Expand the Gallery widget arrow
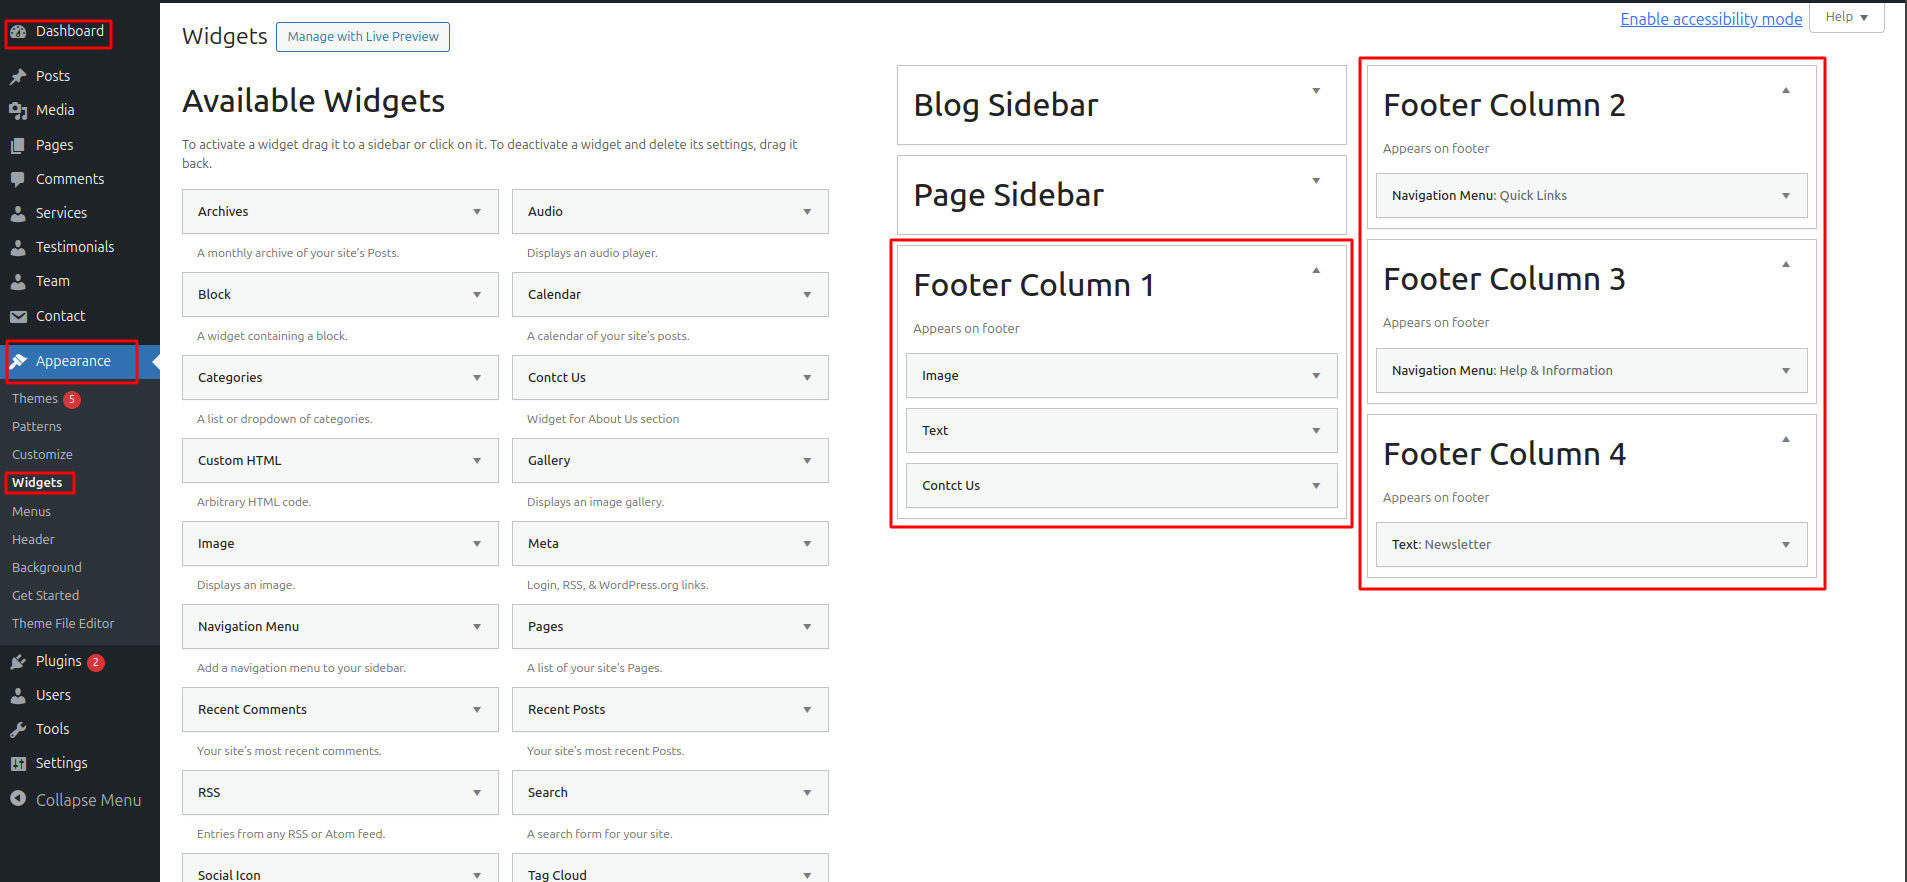 807,460
